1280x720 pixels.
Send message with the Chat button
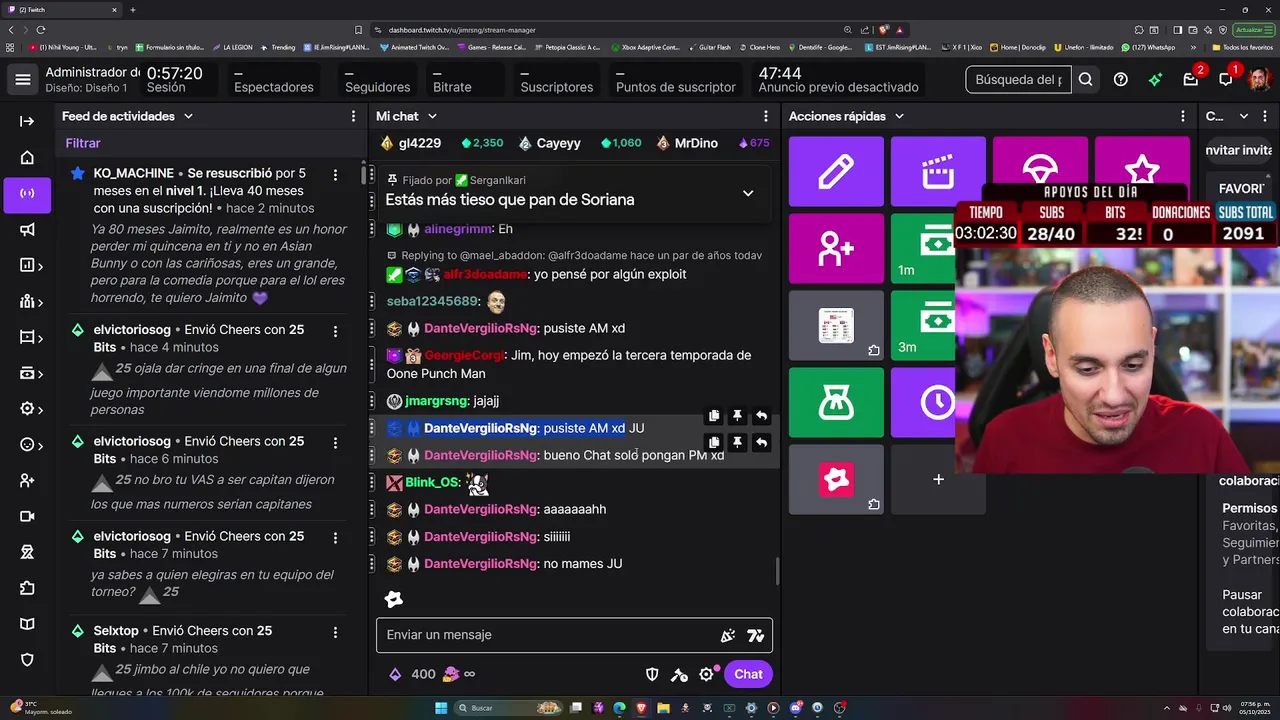[748, 674]
